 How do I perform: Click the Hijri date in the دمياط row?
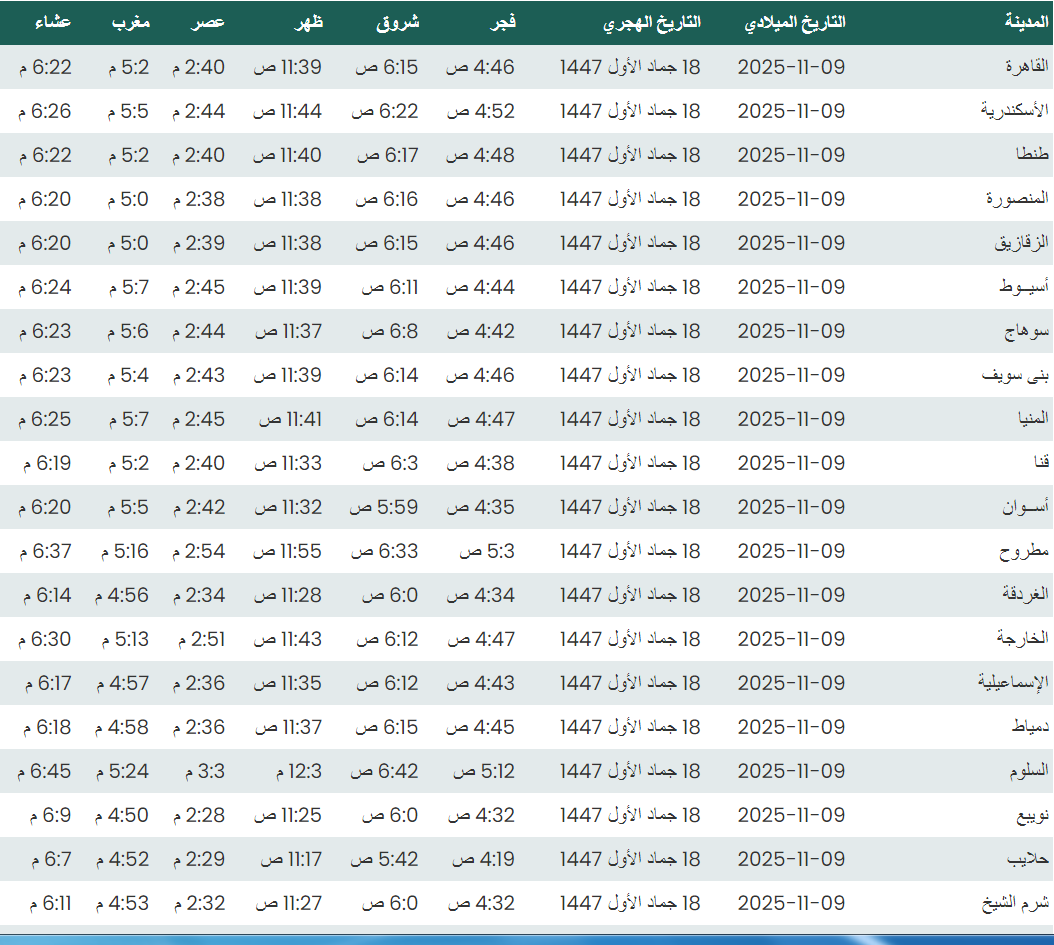click(630, 727)
